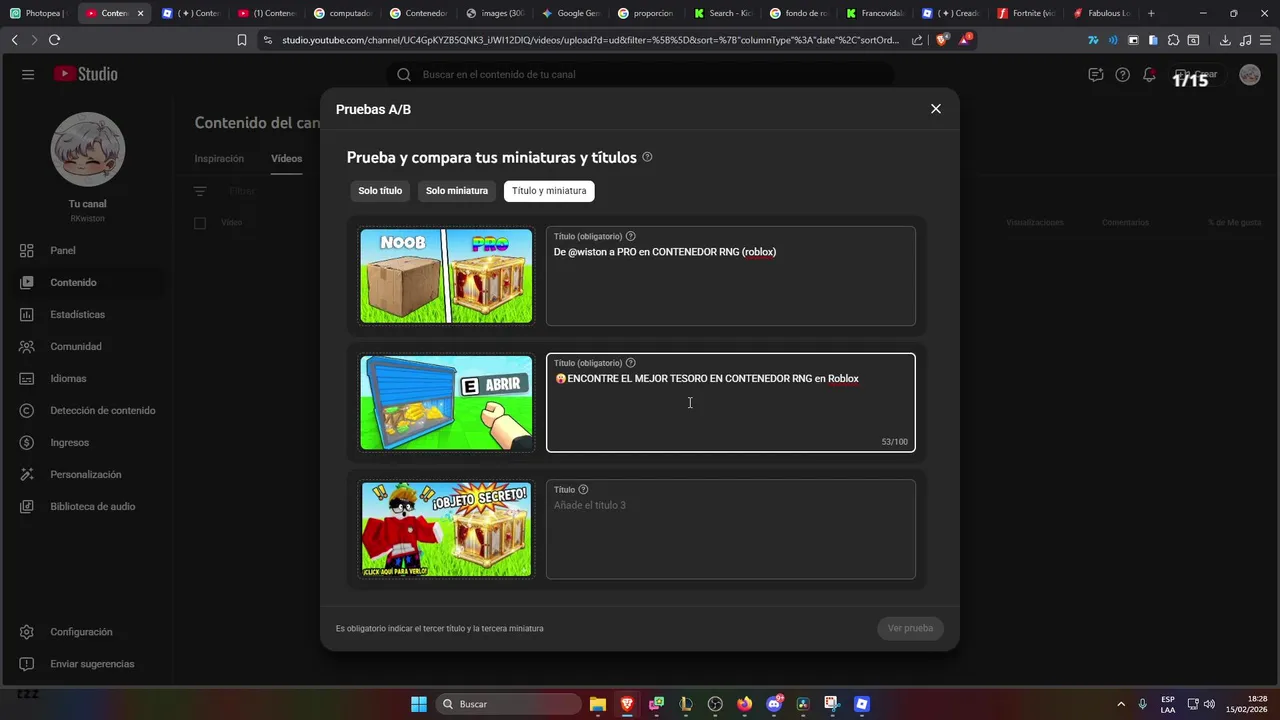This screenshot has height=720, width=1280.
Task: Select the Solo título option
Action: point(380,191)
